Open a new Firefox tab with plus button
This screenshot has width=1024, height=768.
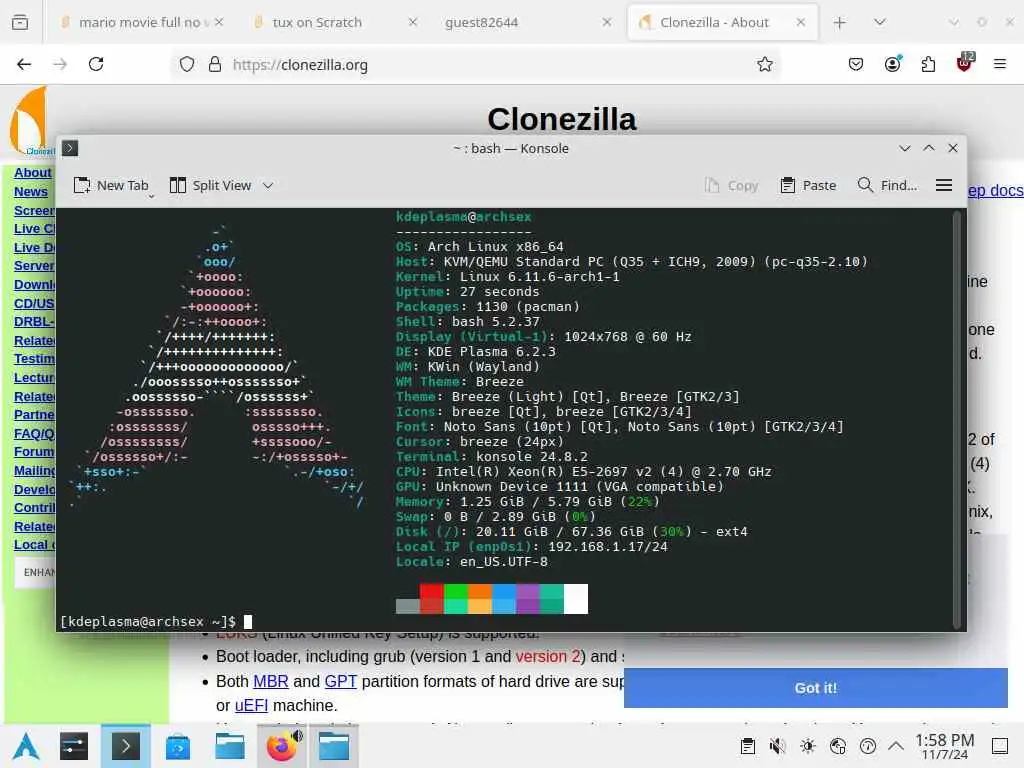coord(840,23)
